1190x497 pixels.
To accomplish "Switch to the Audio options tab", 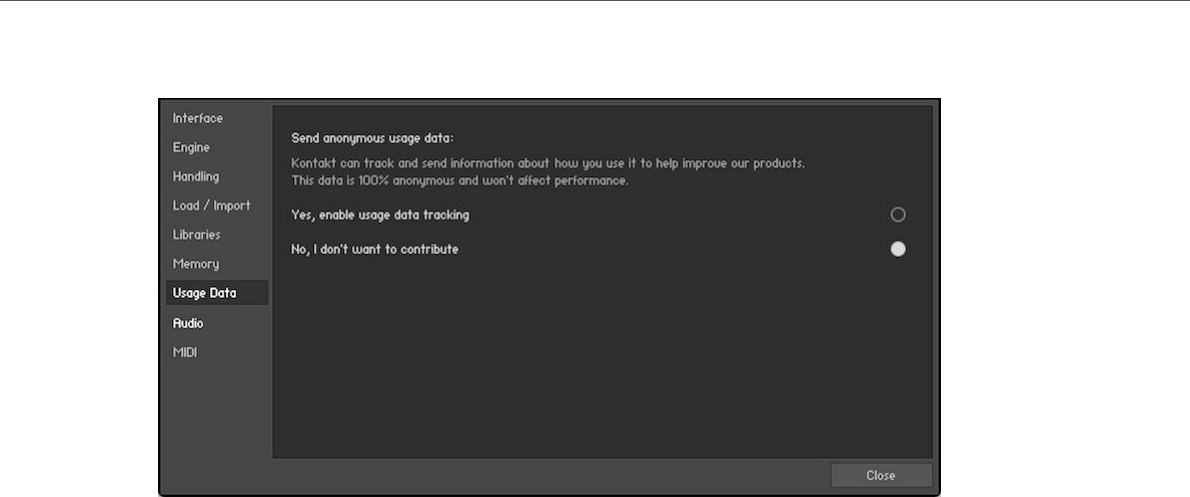I will point(188,323).
